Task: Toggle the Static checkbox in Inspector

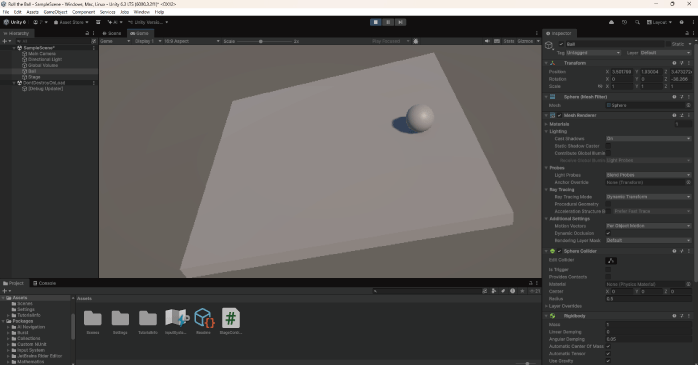Action: tap(668, 44)
